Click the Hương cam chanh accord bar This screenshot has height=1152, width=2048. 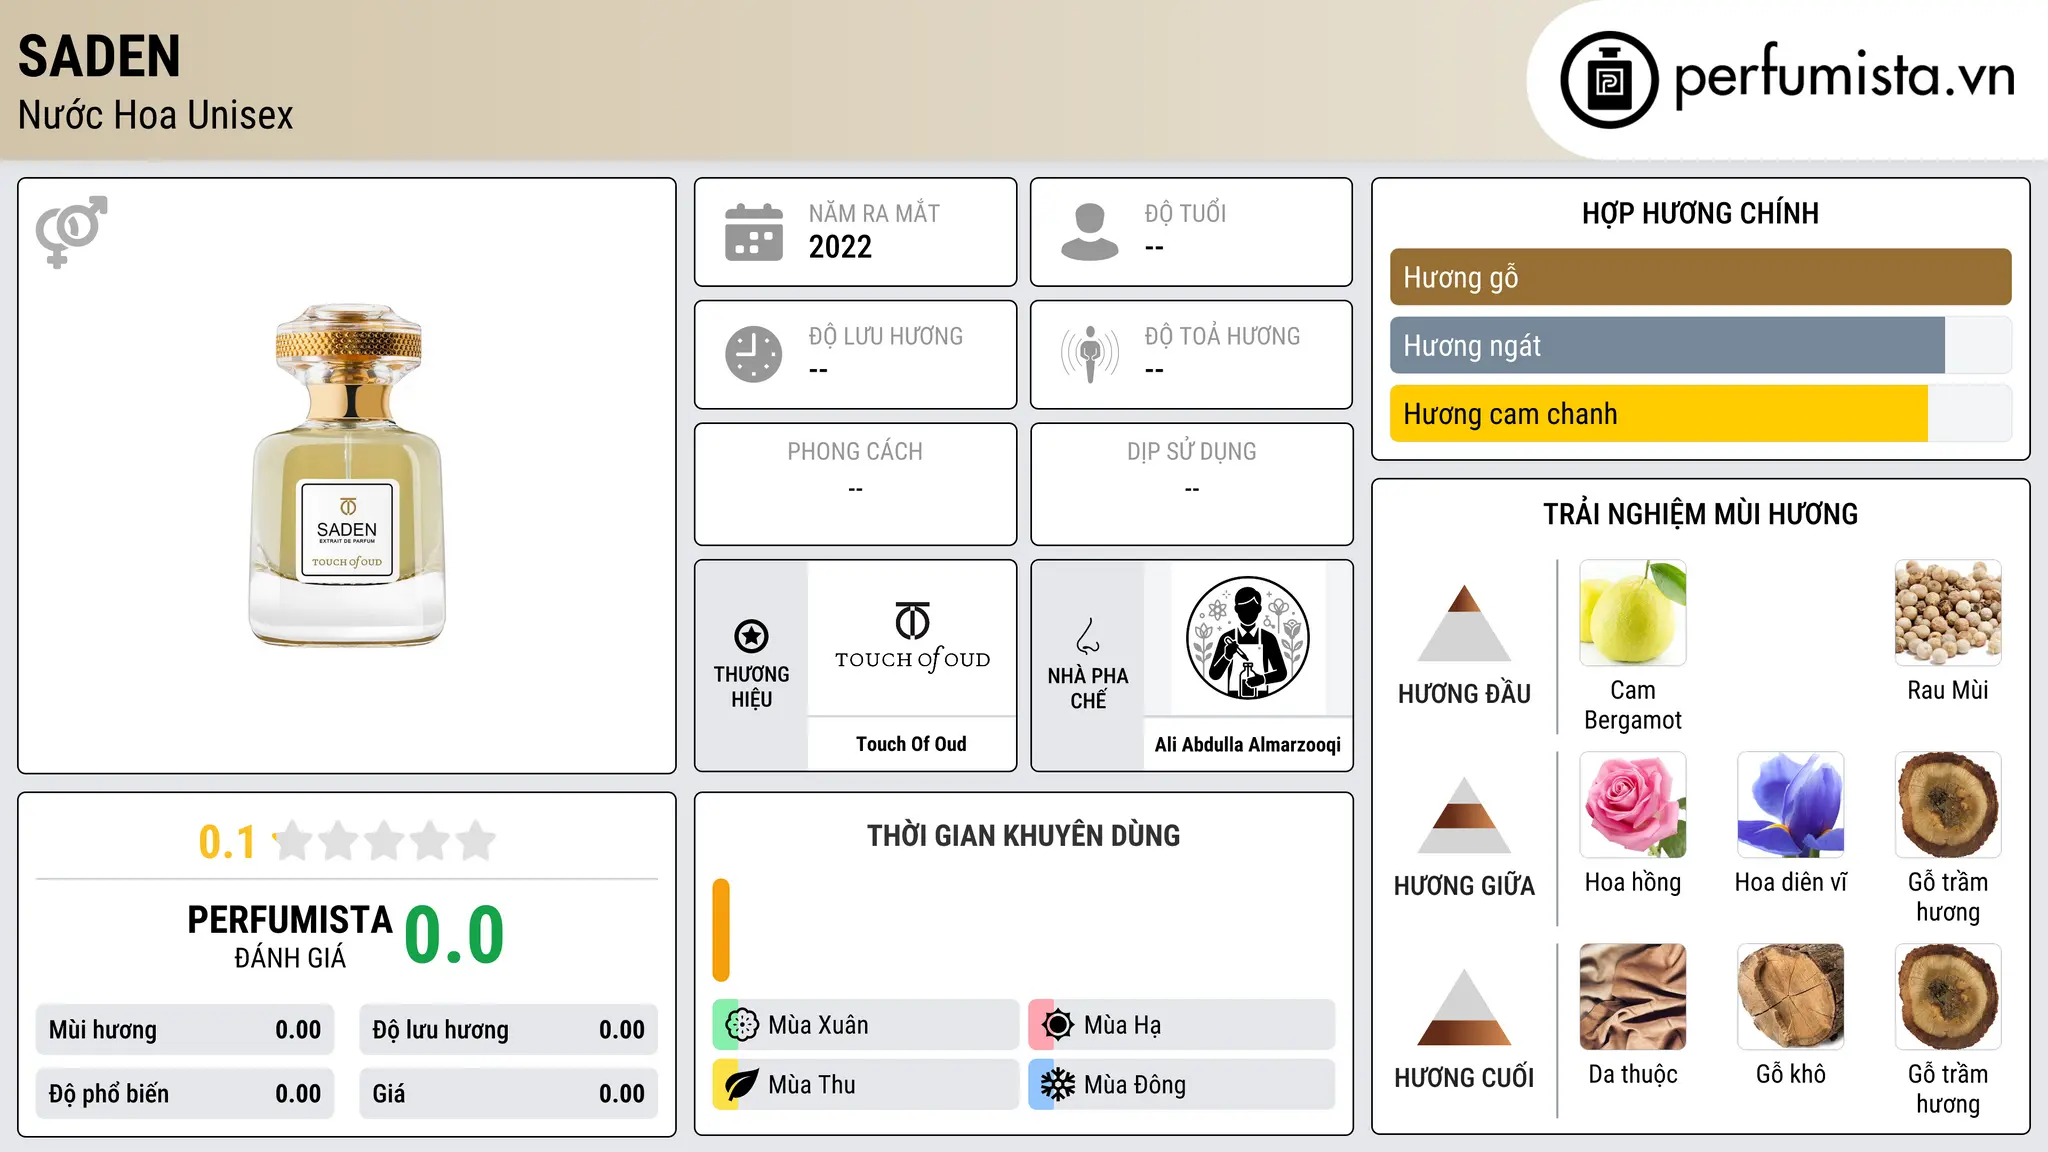click(x=1701, y=413)
